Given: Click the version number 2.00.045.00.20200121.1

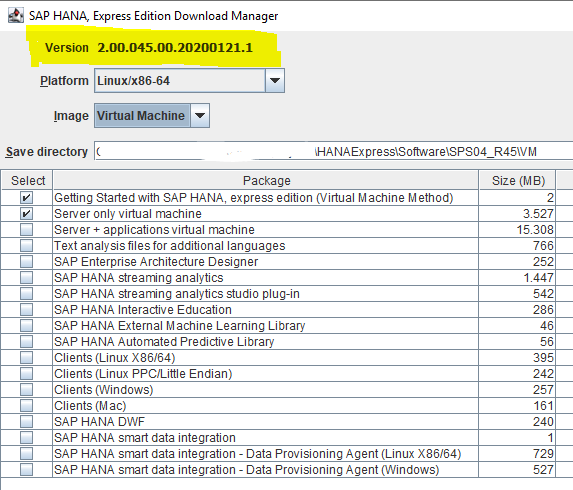Looking at the screenshot, I should (175, 48).
